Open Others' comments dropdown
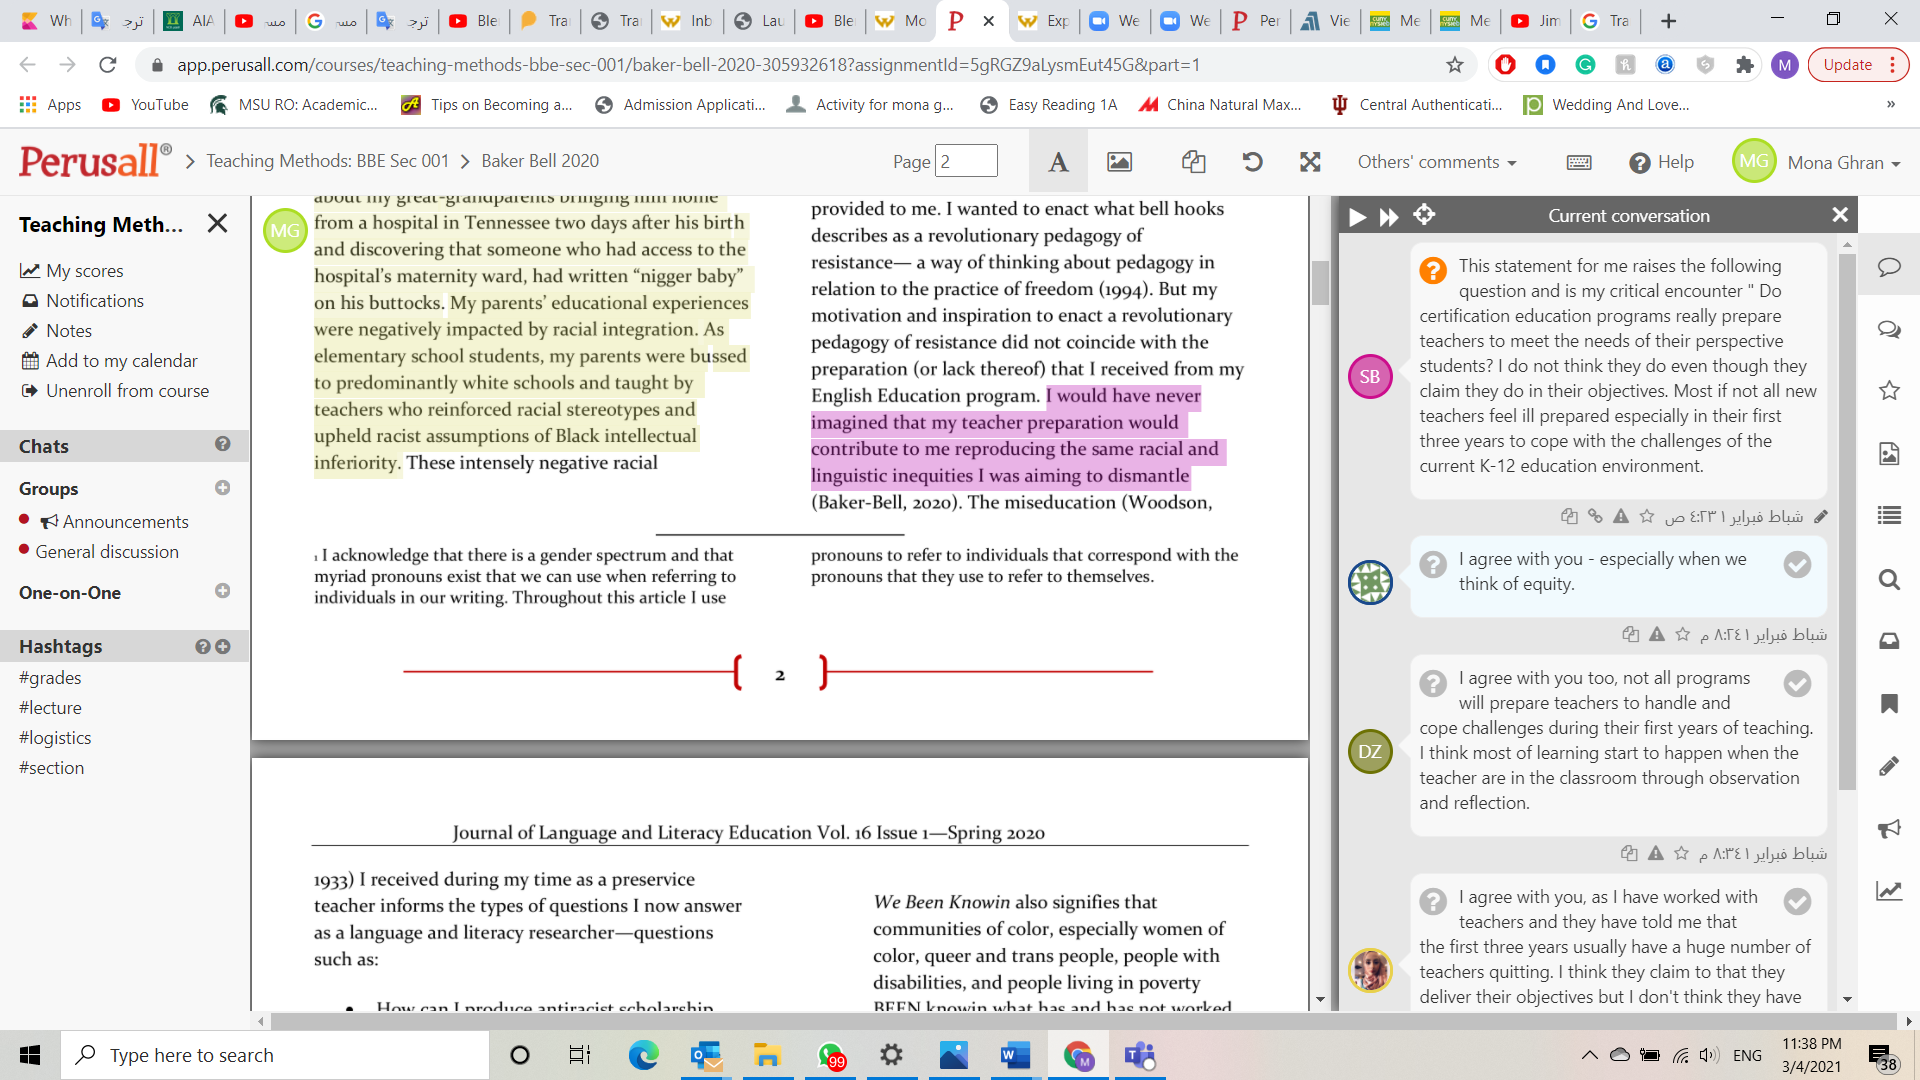Image resolution: width=1920 pixels, height=1080 pixels. (x=1437, y=162)
